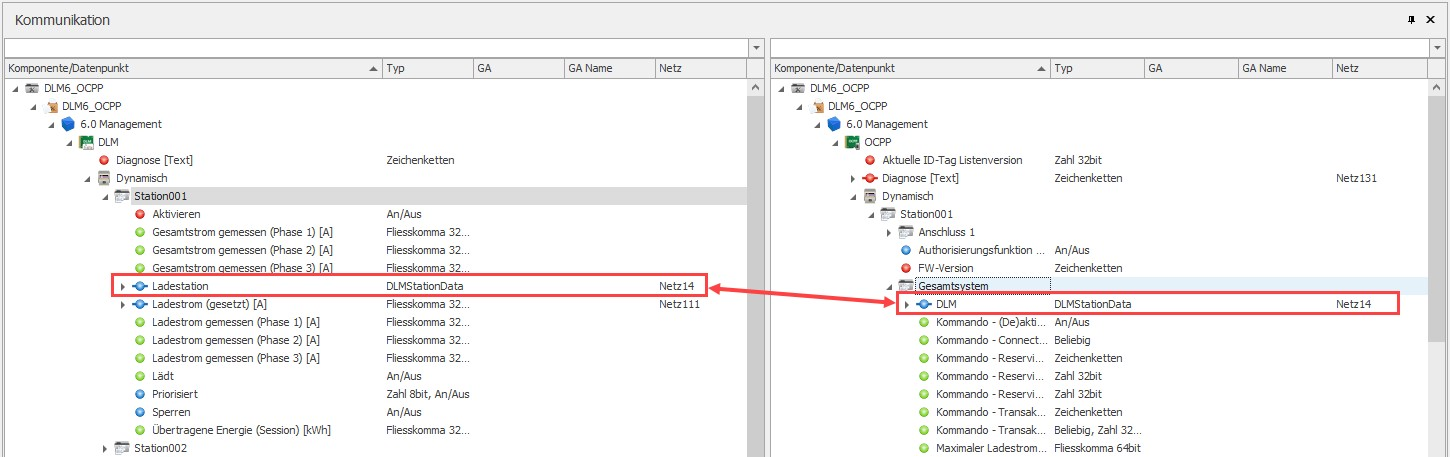
Task: Collapse the Gesamtsystem node
Action: [x=889, y=286]
